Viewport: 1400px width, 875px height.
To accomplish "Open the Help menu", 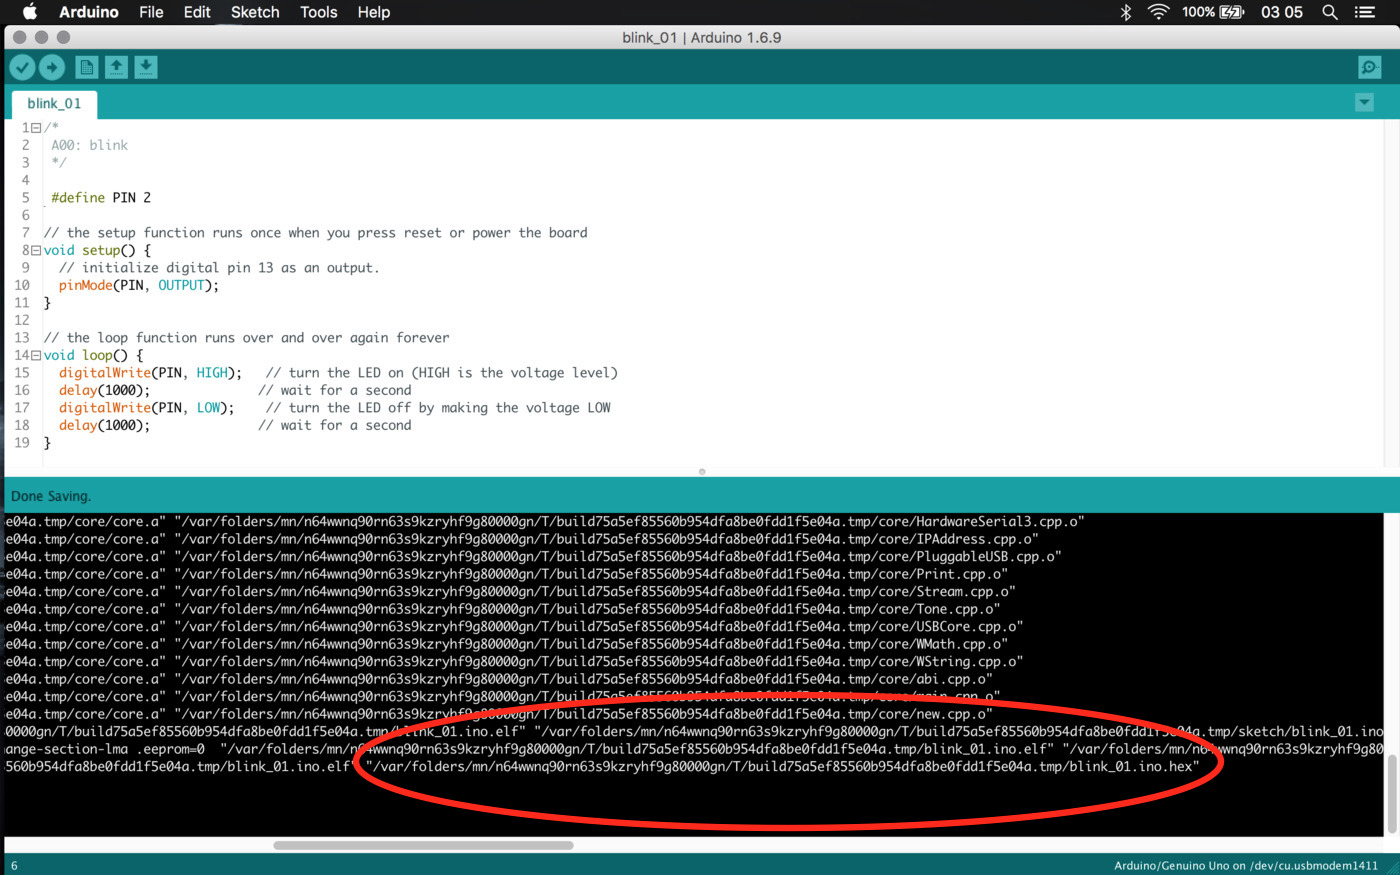I will click(x=374, y=12).
